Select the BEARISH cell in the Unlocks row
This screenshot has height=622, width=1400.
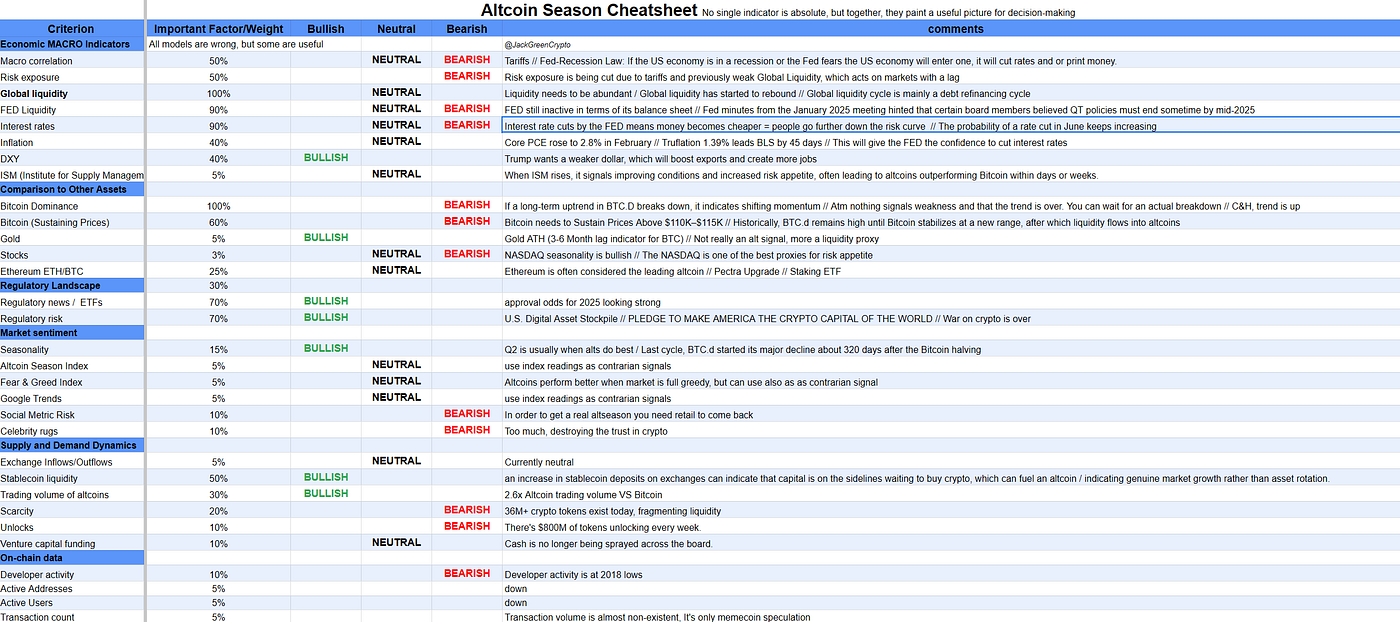pos(467,526)
